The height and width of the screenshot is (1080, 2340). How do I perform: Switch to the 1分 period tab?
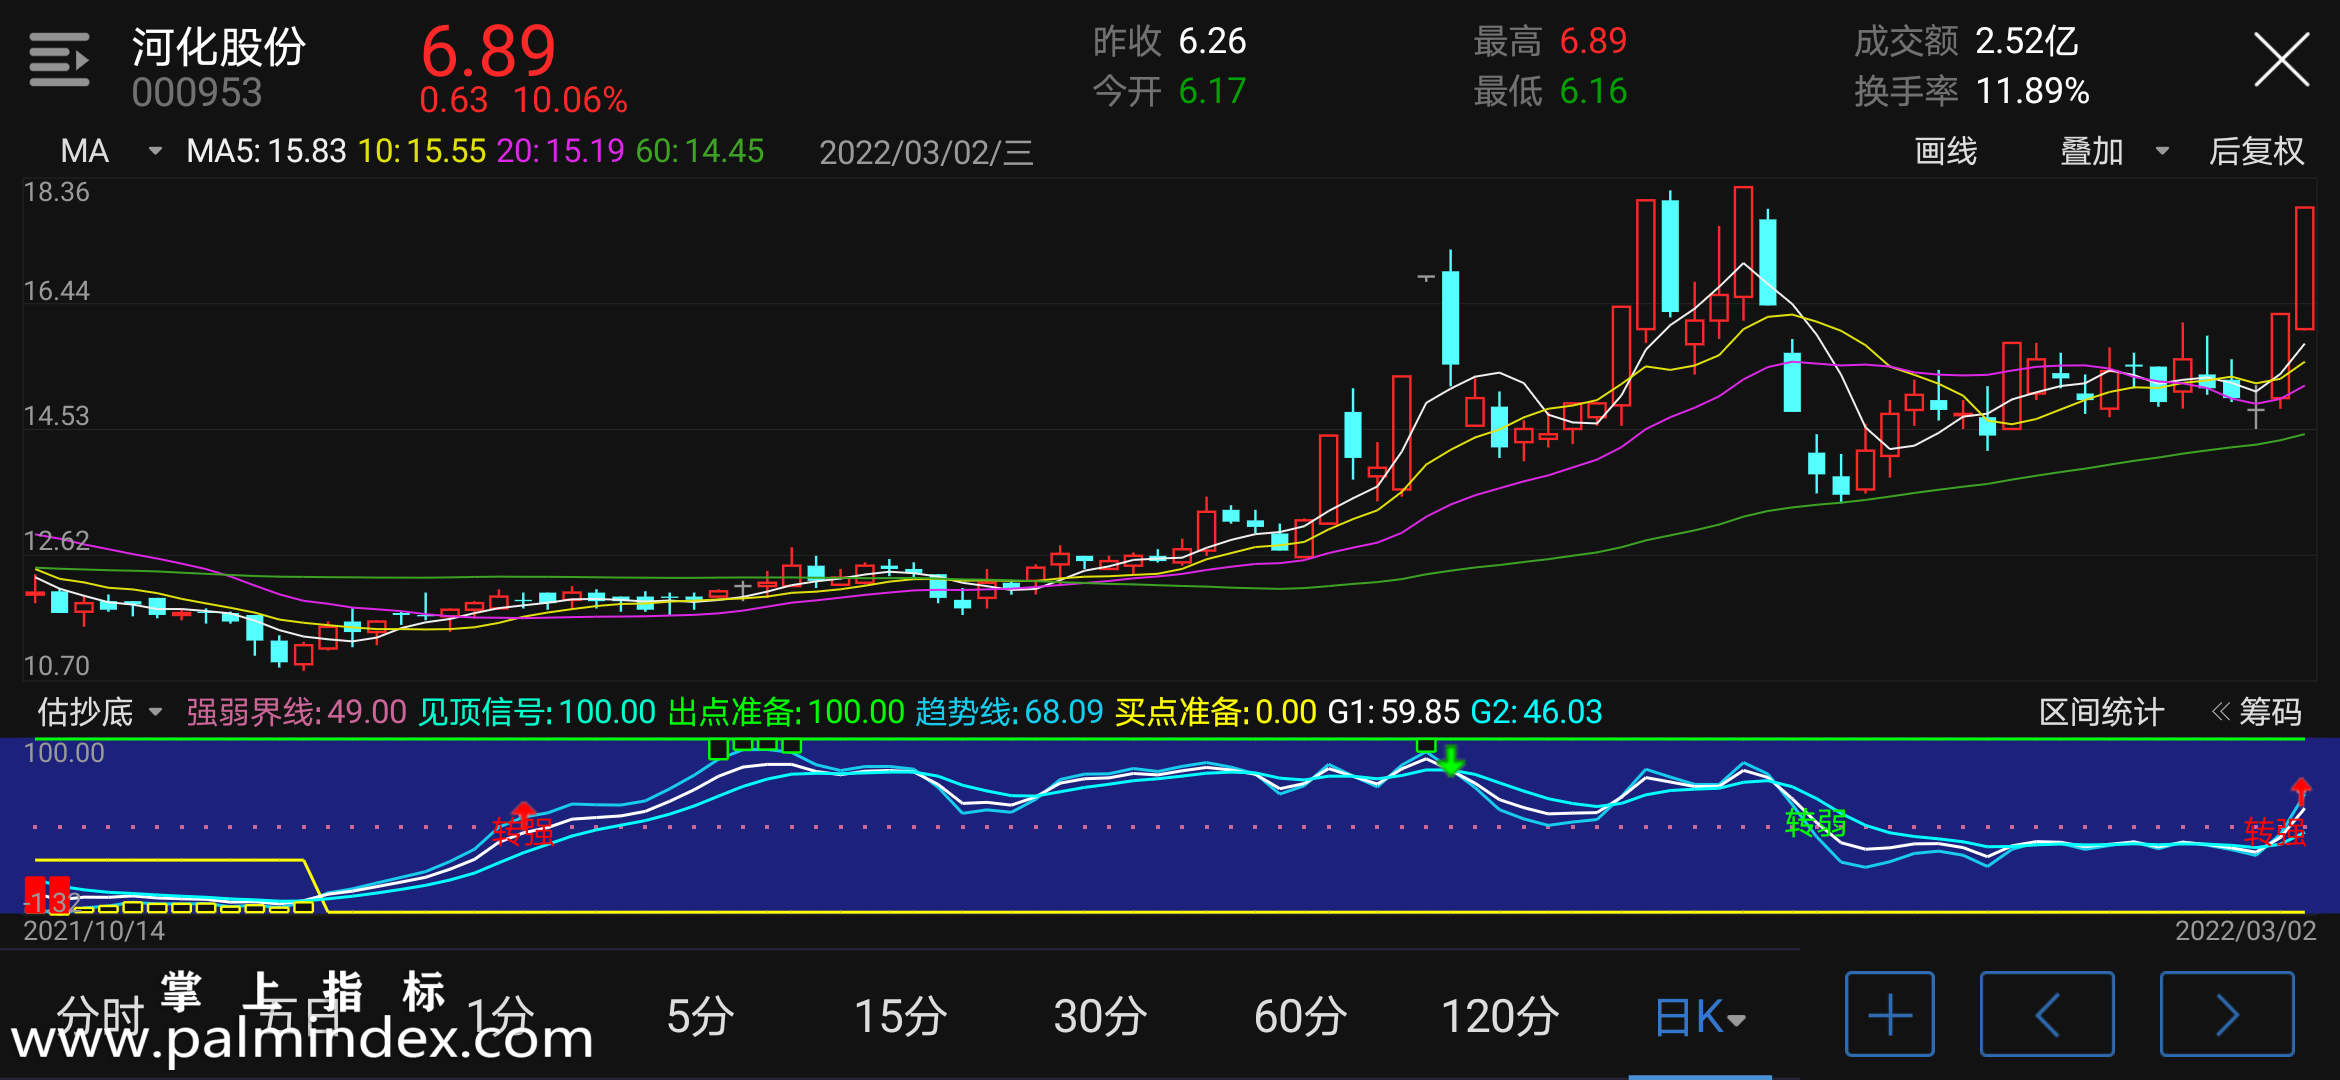coord(500,1016)
